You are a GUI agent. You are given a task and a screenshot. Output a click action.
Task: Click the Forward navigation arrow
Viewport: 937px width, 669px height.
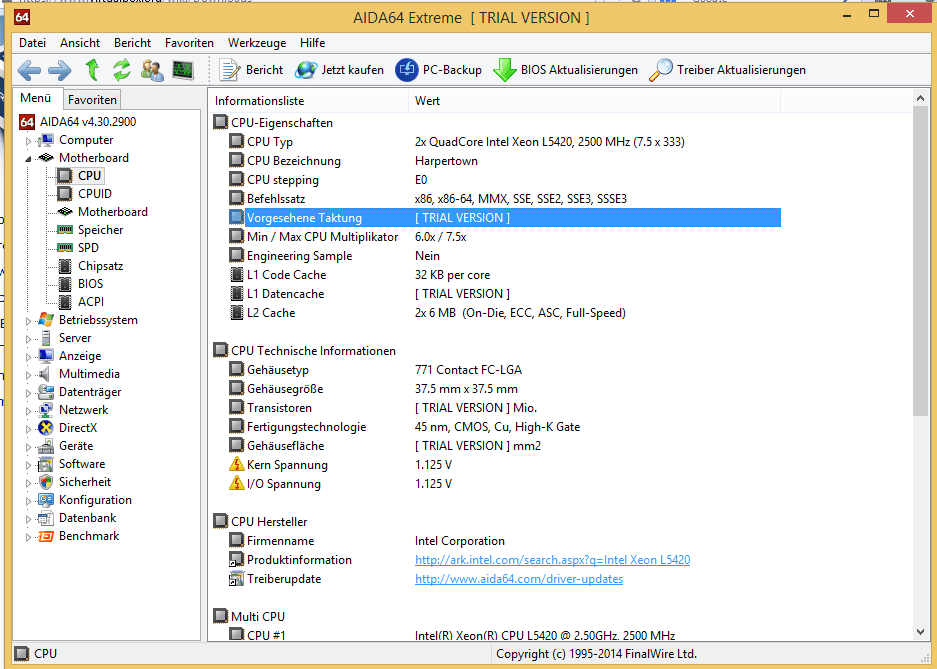point(60,70)
